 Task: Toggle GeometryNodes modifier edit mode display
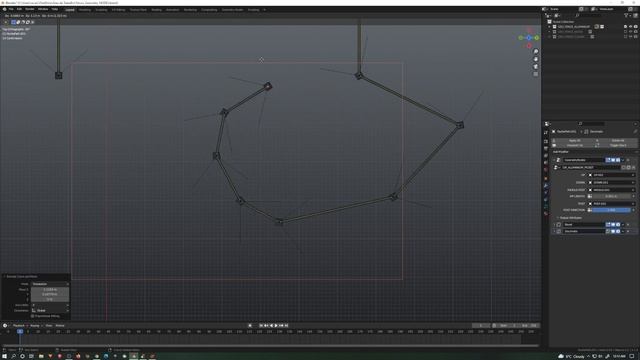pos(608,160)
